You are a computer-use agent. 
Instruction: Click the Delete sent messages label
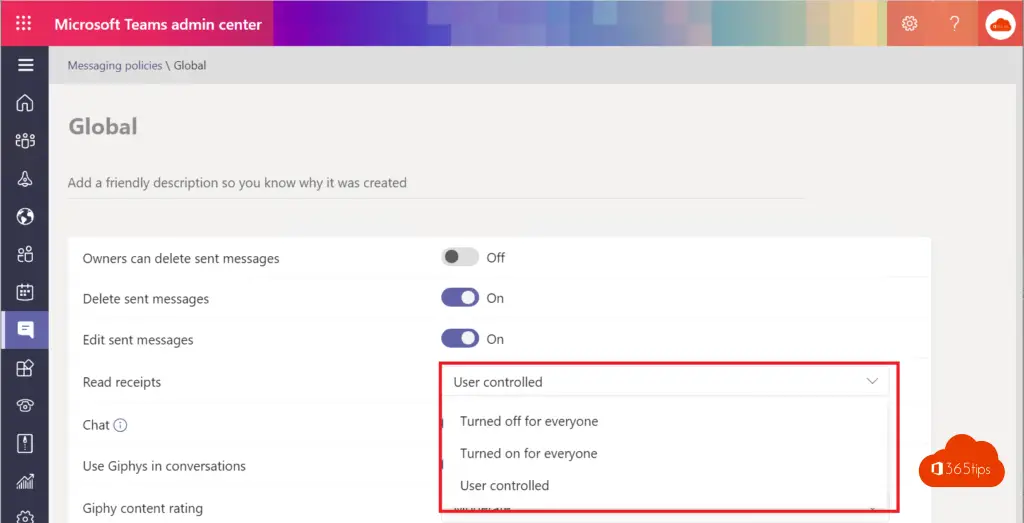pos(146,299)
